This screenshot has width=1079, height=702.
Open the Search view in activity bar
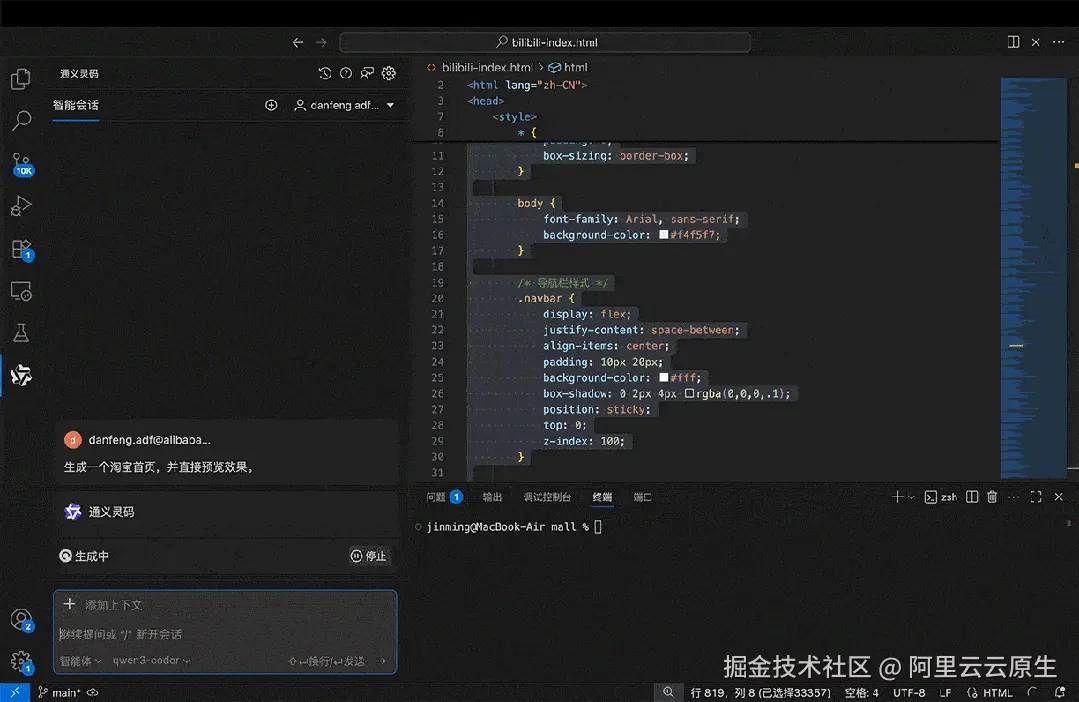click(21, 121)
